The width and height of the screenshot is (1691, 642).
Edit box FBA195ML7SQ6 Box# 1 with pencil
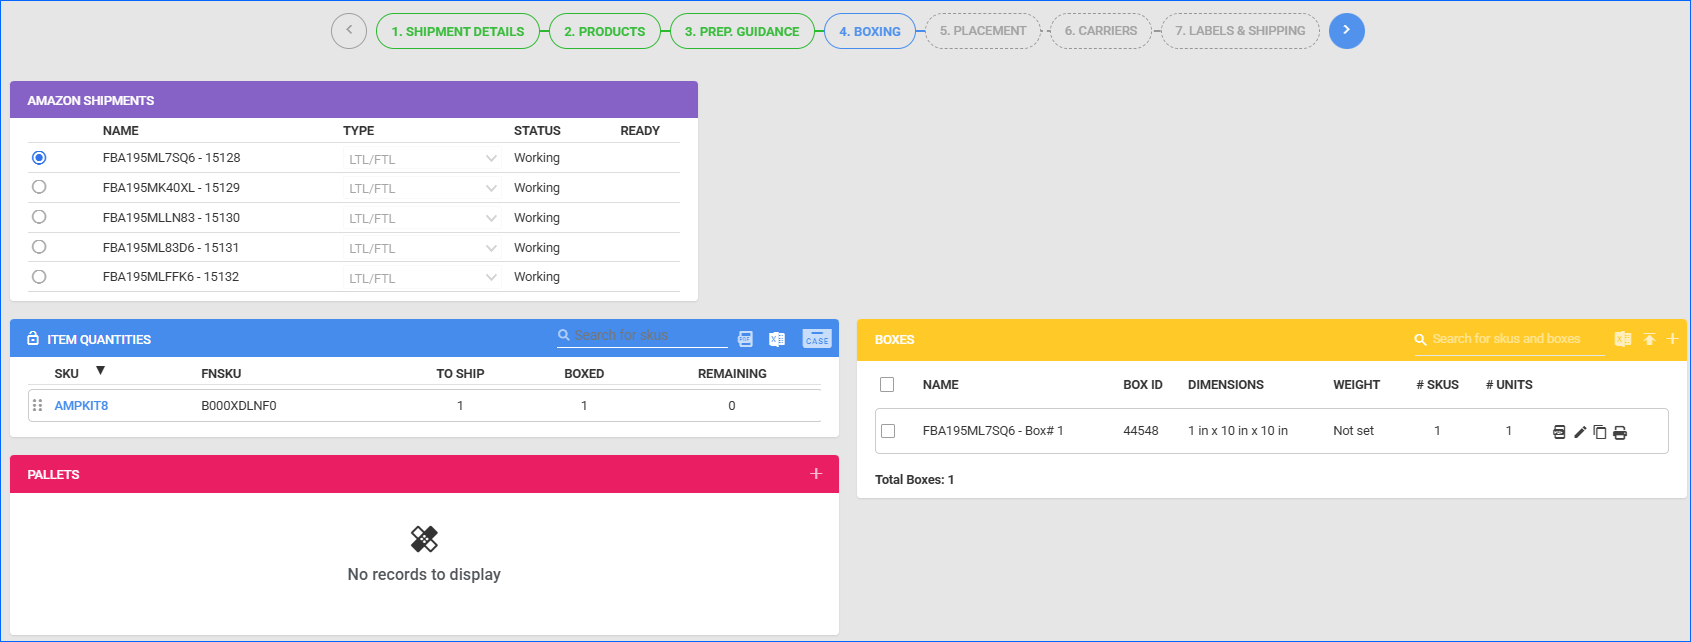[x=1580, y=432]
